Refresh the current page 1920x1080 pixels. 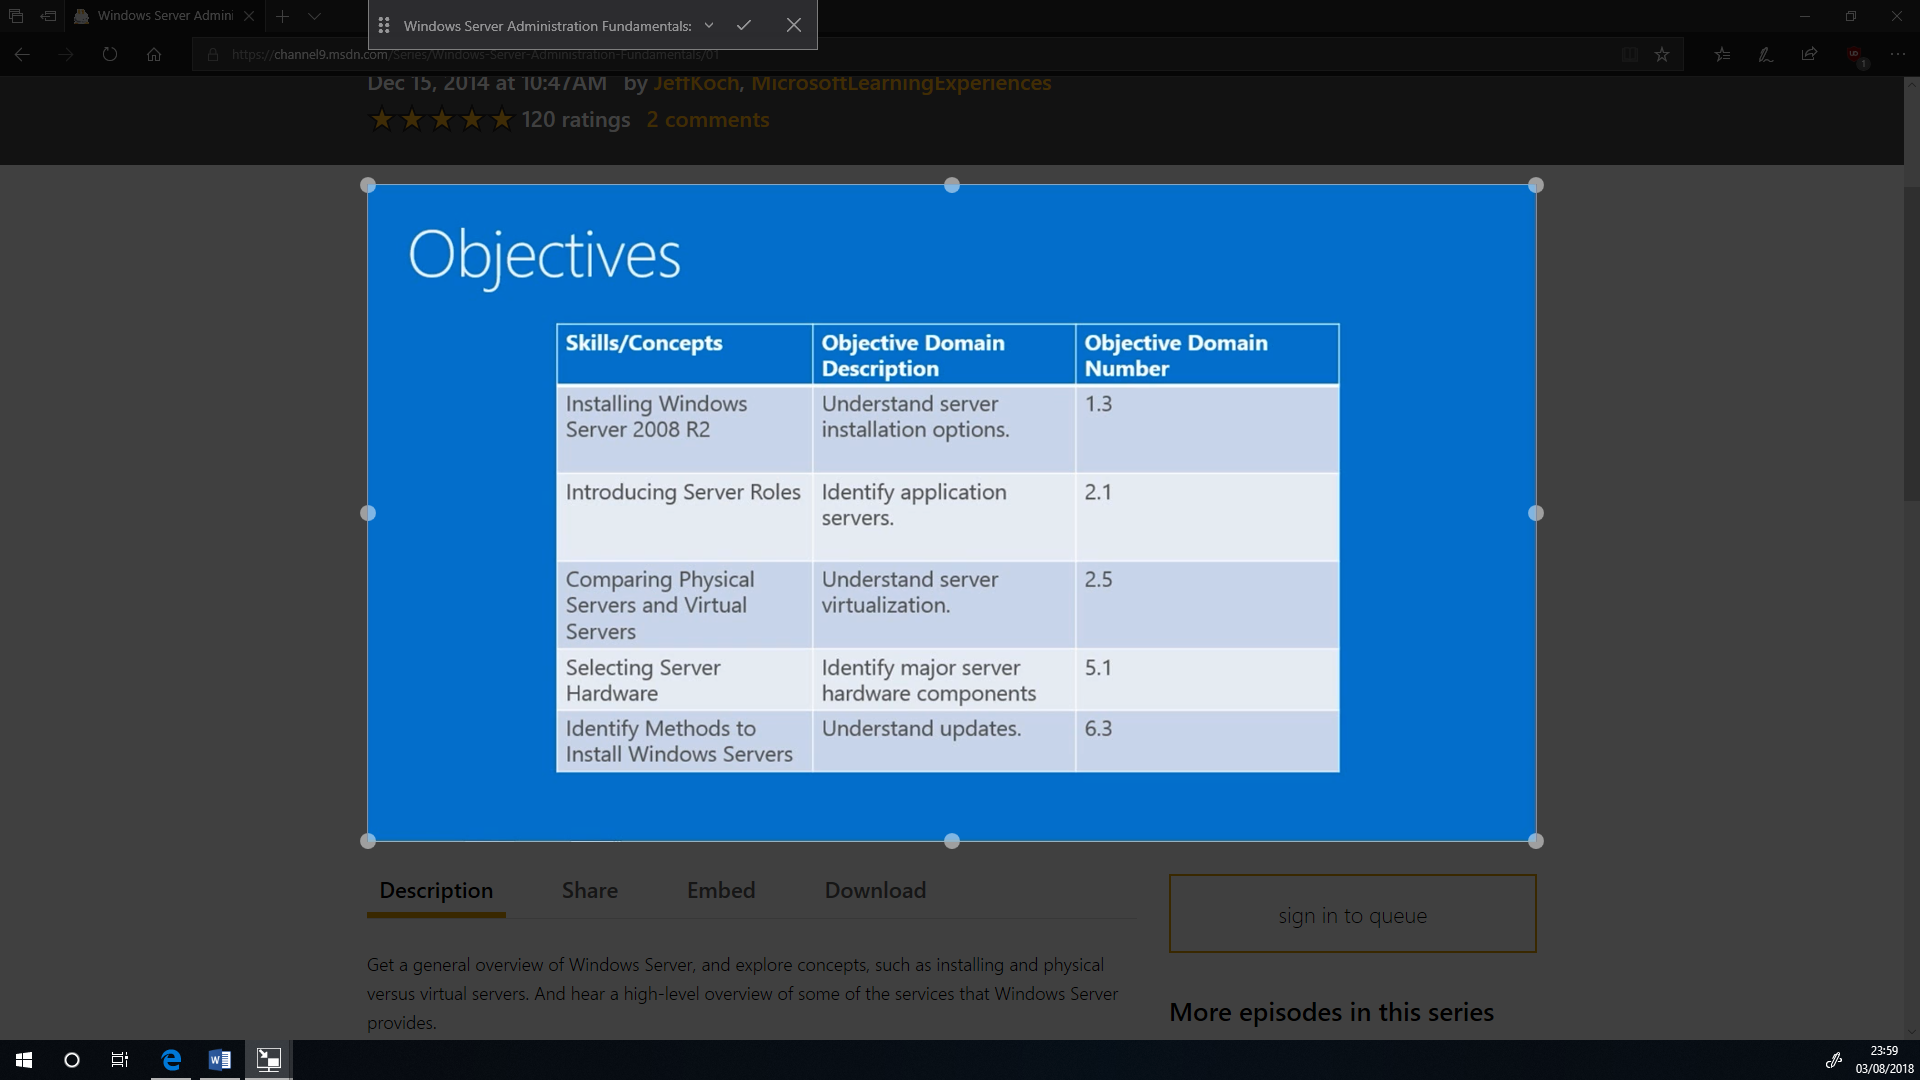pyautogui.click(x=110, y=55)
